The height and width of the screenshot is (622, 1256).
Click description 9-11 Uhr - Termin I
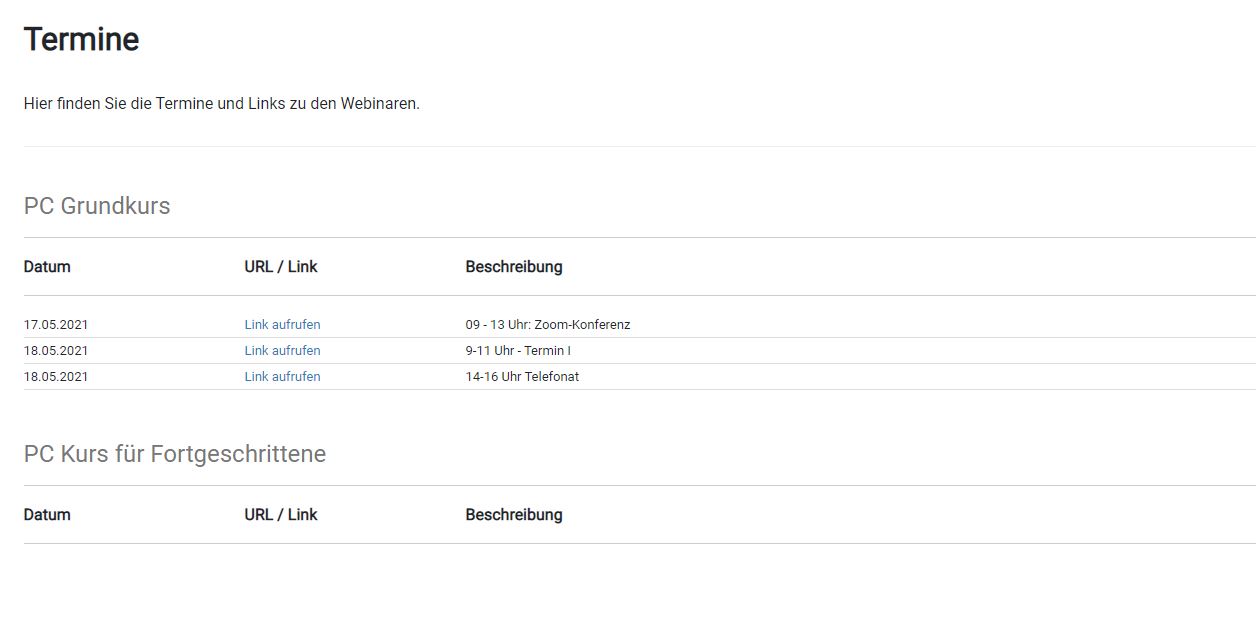click(518, 351)
